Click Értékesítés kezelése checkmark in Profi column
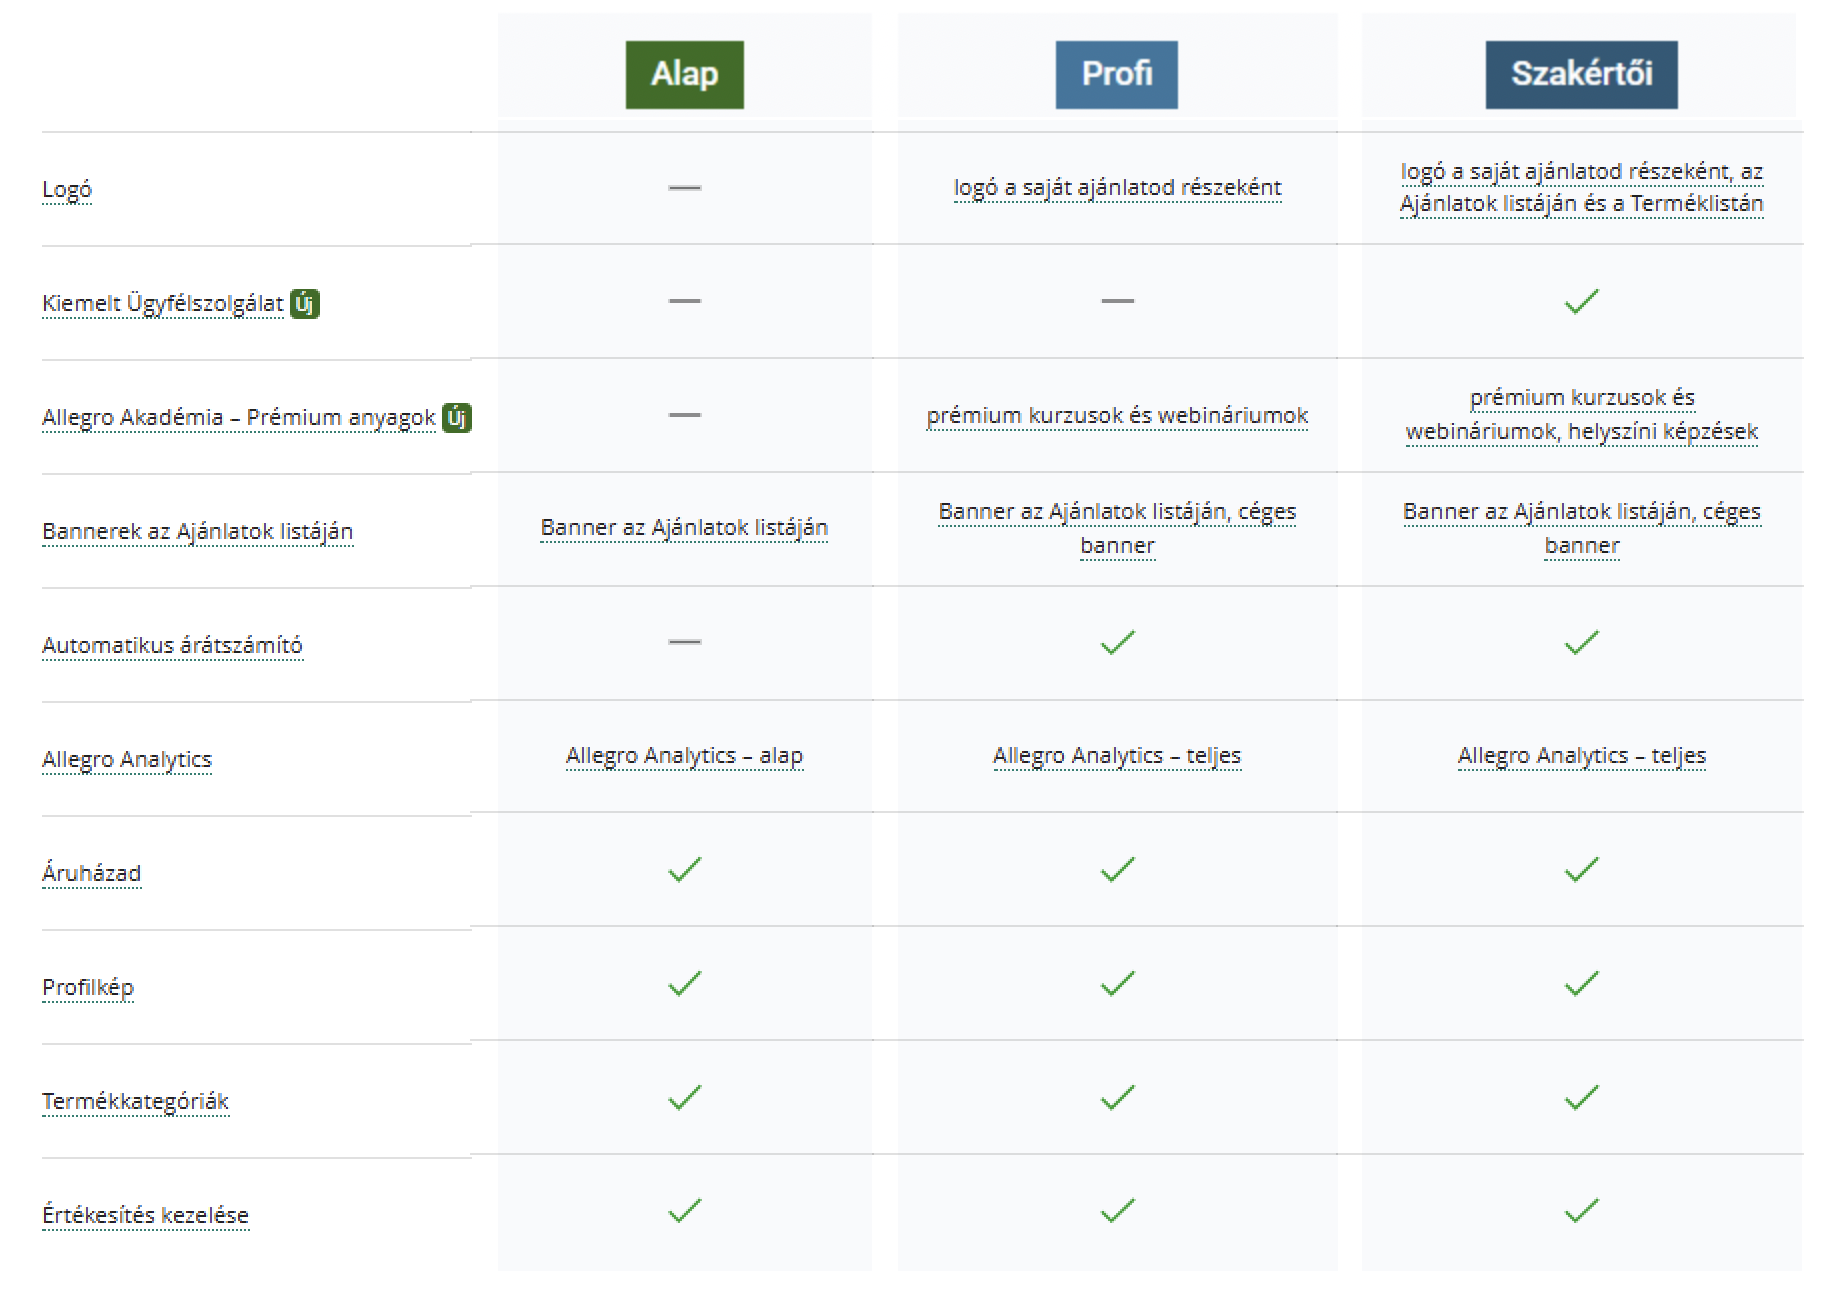 1117,1211
